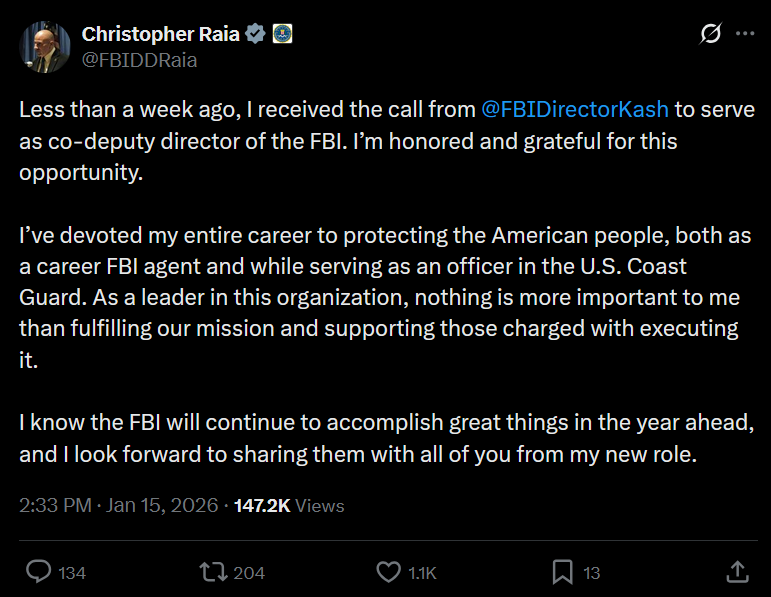View the 147.2K Views analytics
Viewport: 771px width, 597px height.
pyautogui.click(x=289, y=505)
